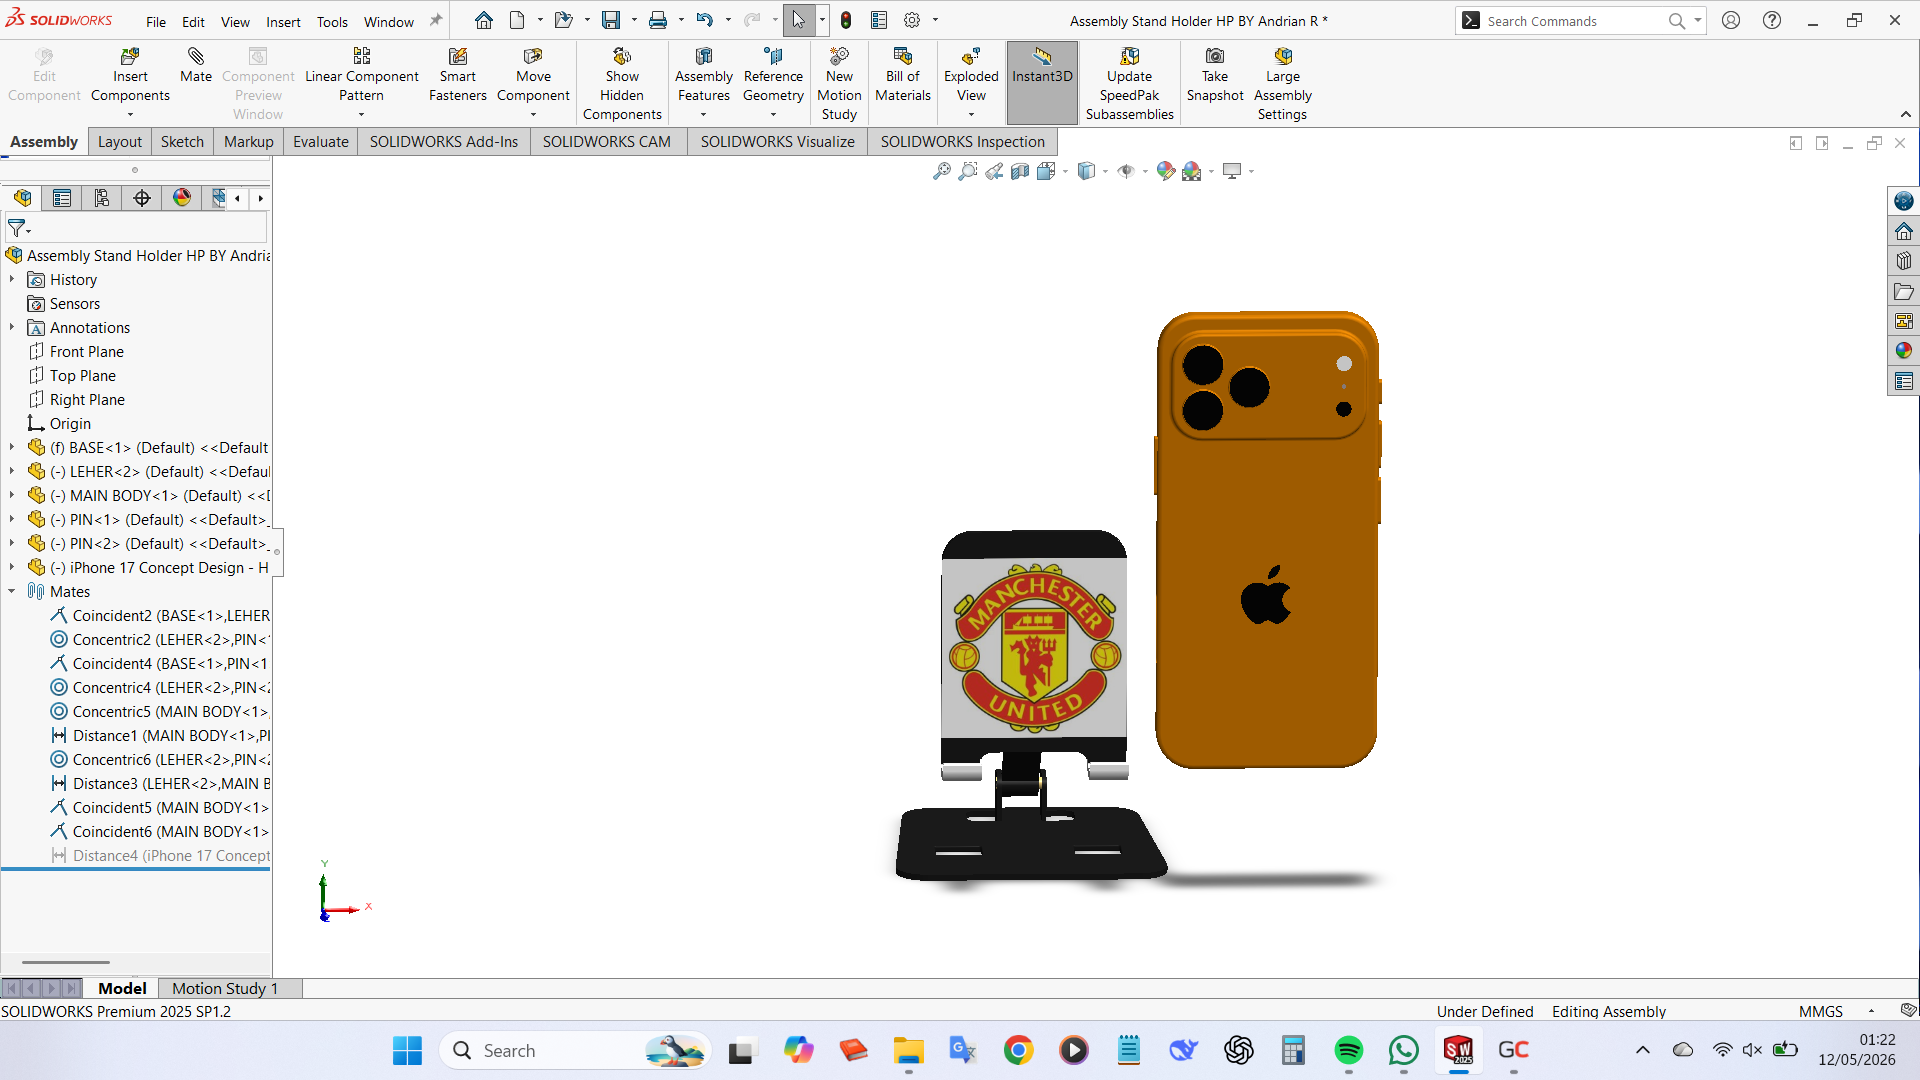Open Windows Start menu
This screenshot has width=1920, height=1080.
pyautogui.click(x=407, y=1051)
